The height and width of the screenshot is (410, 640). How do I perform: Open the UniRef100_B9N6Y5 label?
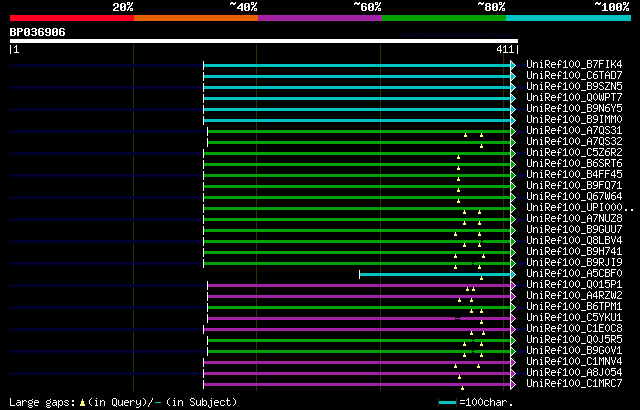coord(574,109)
